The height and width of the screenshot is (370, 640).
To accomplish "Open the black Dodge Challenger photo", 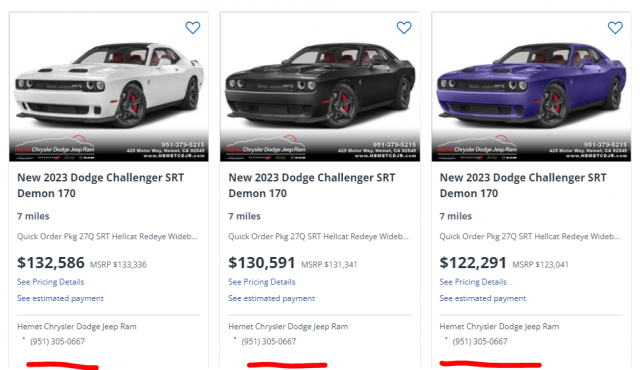I will tap(320, 87).
